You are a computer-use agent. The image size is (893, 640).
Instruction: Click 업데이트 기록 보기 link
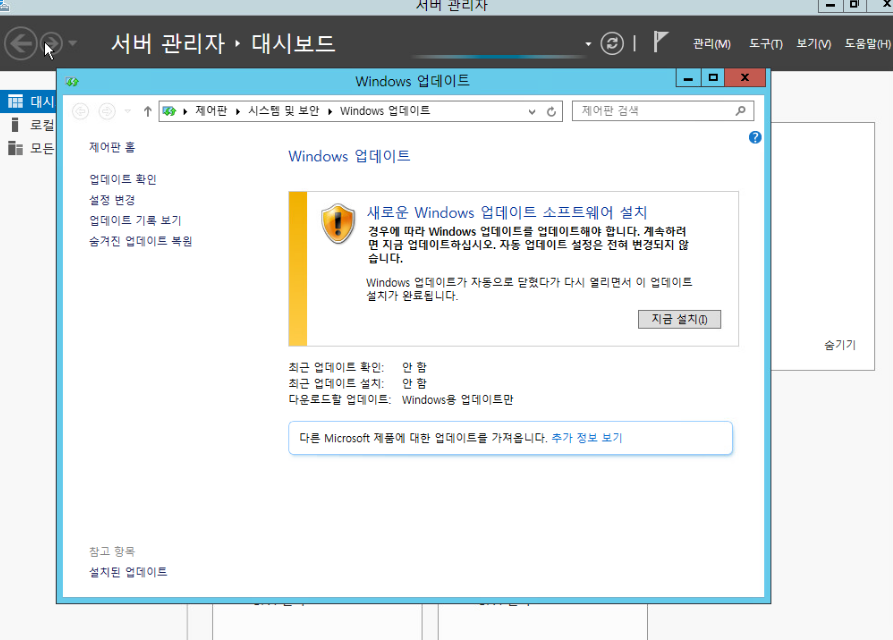pos(135,220)
